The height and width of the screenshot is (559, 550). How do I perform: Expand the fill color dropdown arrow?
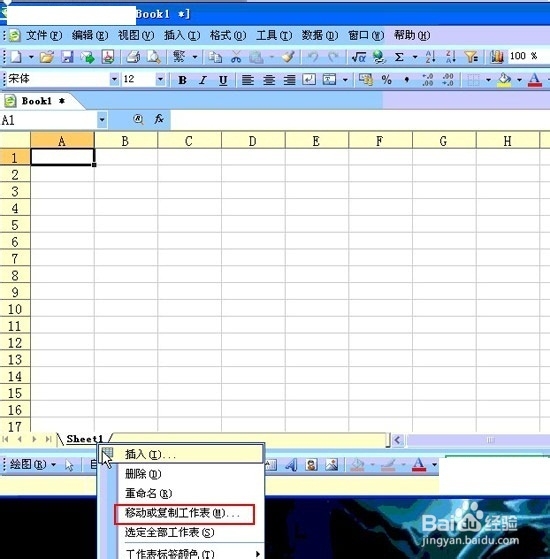click(519, 80)
